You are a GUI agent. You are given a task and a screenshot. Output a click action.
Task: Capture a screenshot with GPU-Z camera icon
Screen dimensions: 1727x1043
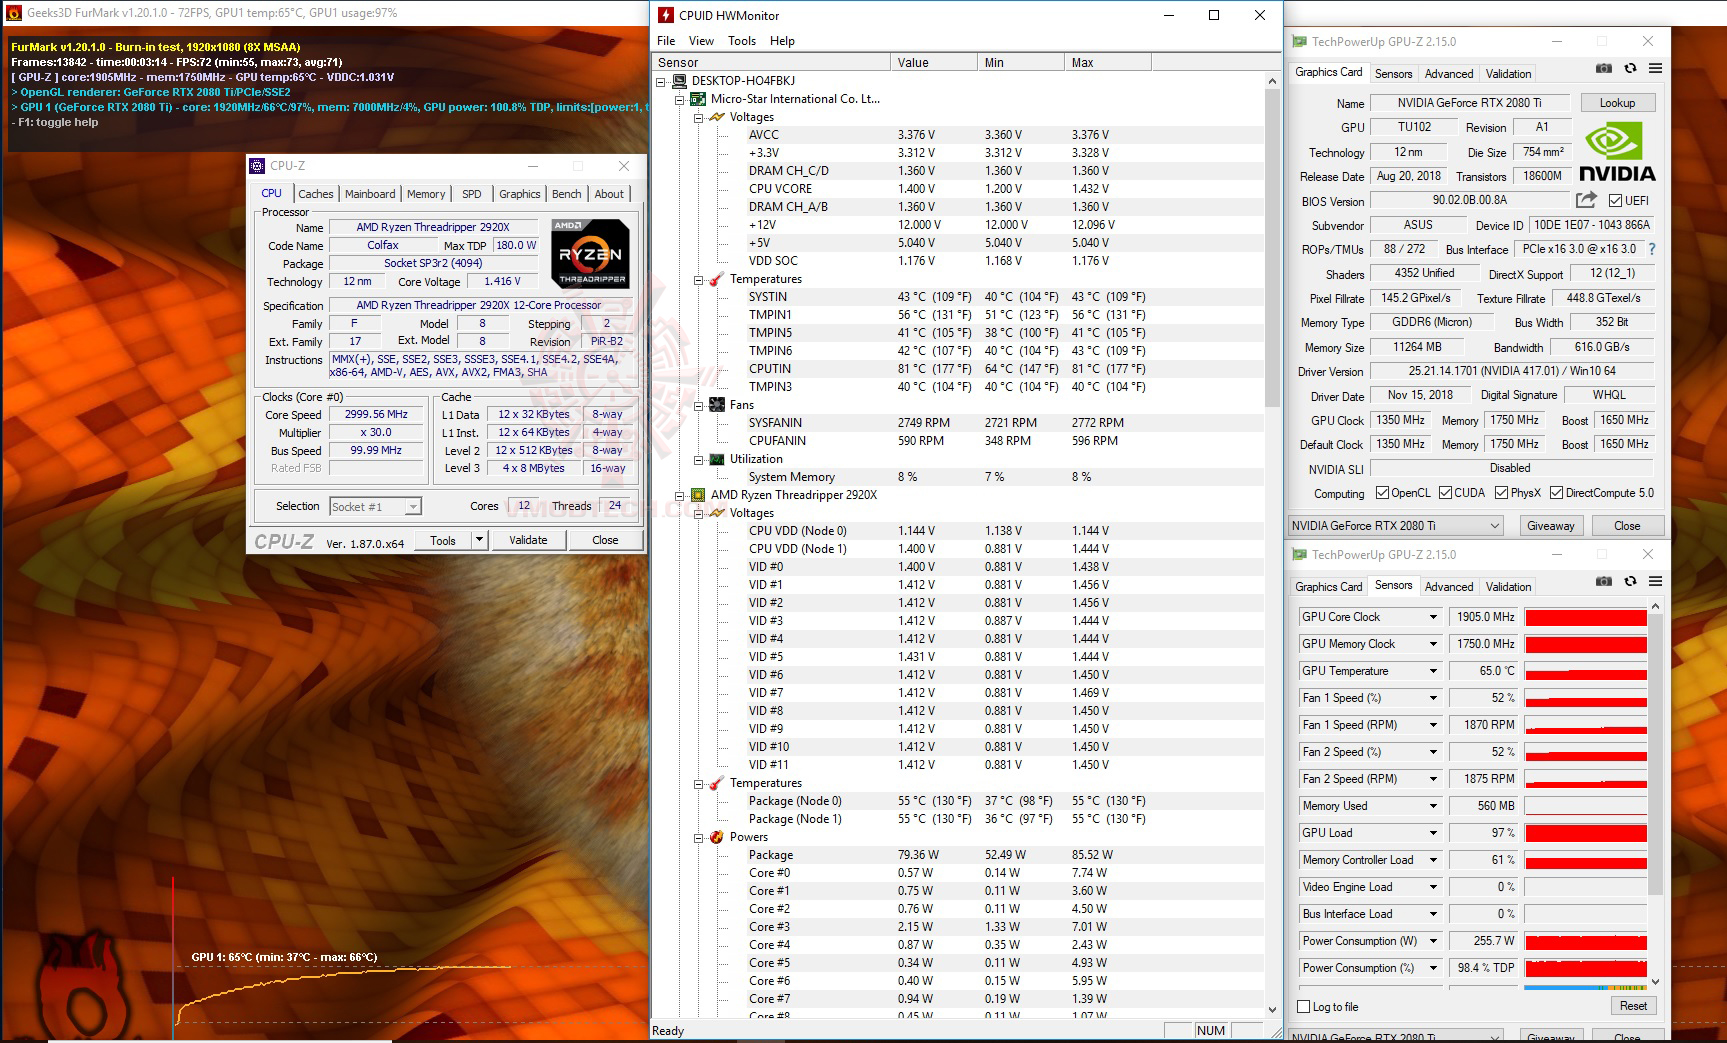point(1604,68)
